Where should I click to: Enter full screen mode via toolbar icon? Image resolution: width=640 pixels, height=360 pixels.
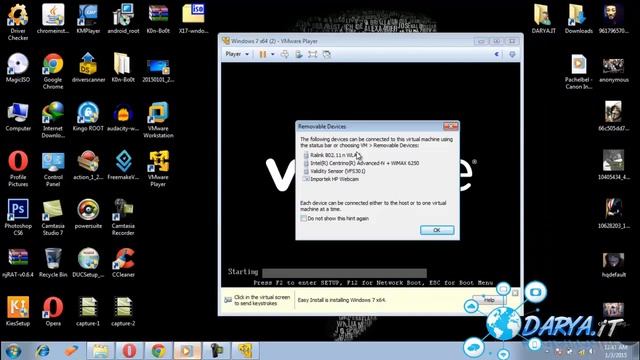pyautogui.click(x=313, y=54)
